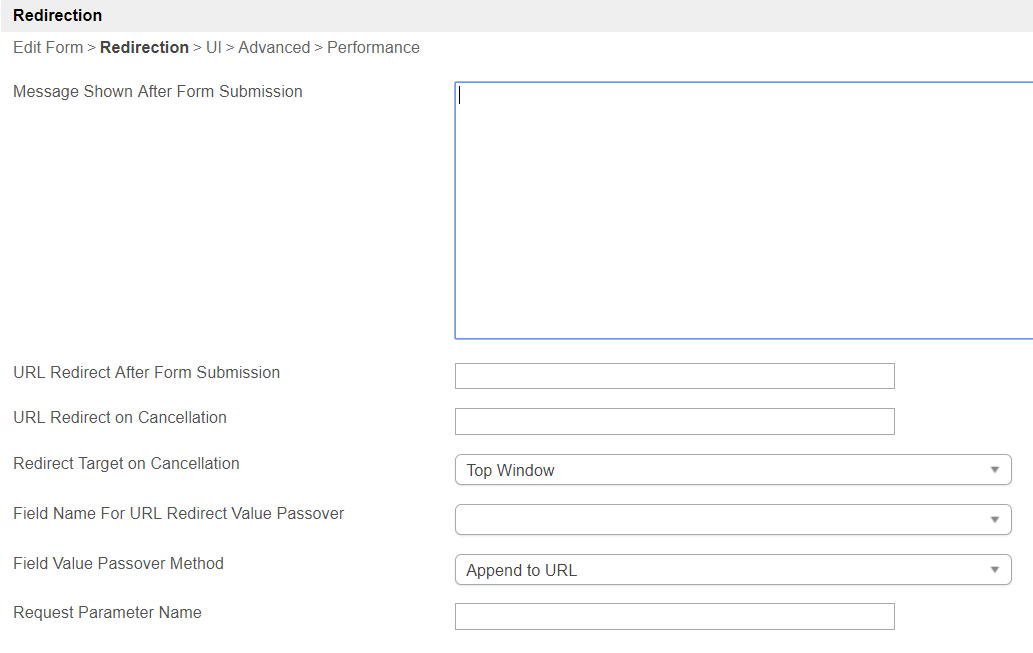The image size is (1033, 653).
Task: Click the Message Shown After Form Submission label
Action: (157, 92)
